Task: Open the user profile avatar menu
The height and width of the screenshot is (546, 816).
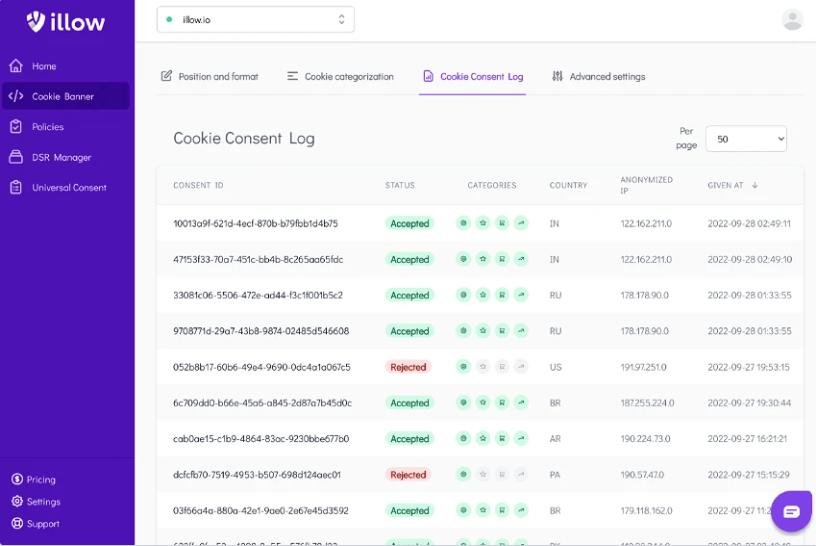Action: pos(792,20)
